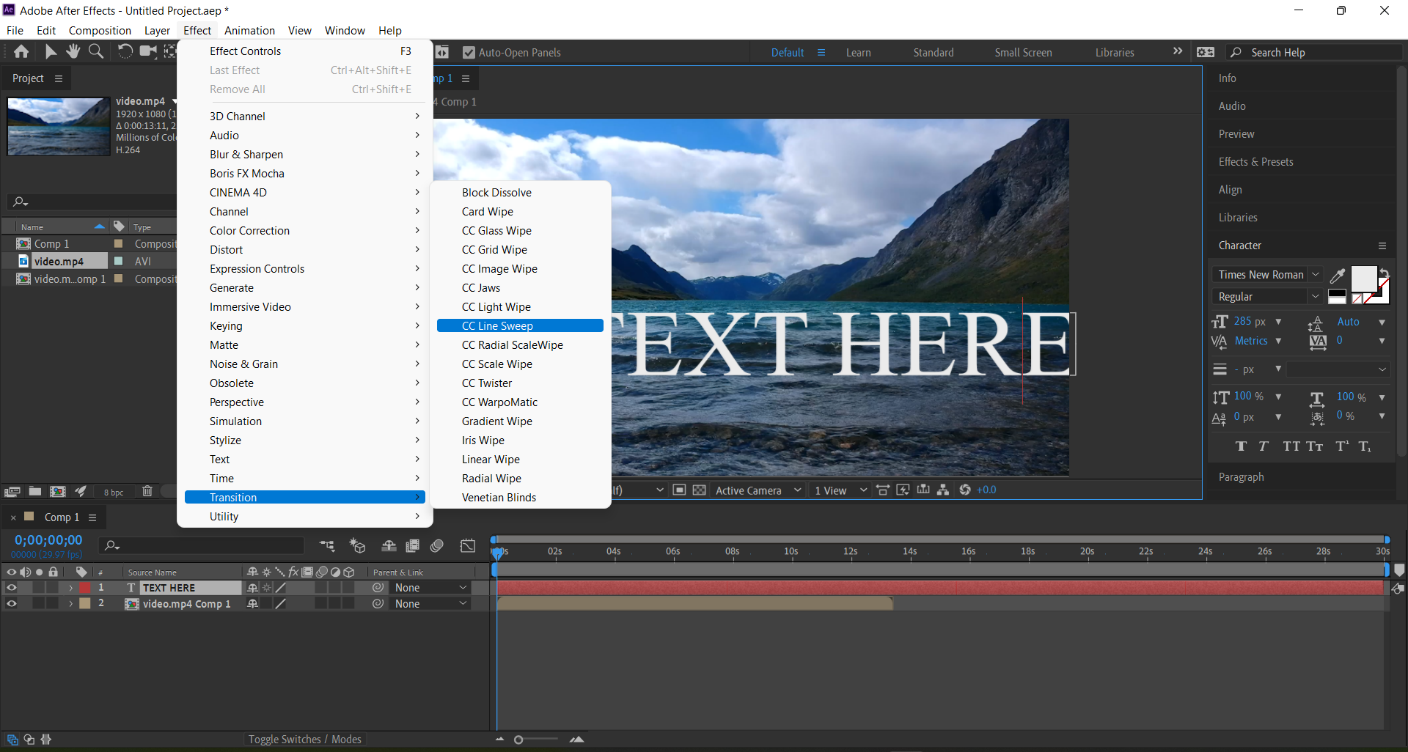Image resolution: width=1408 pixels, height=752 pixels.
Task: Click red label color of TEXT HERE layer
Action: (x=85, y=588)
